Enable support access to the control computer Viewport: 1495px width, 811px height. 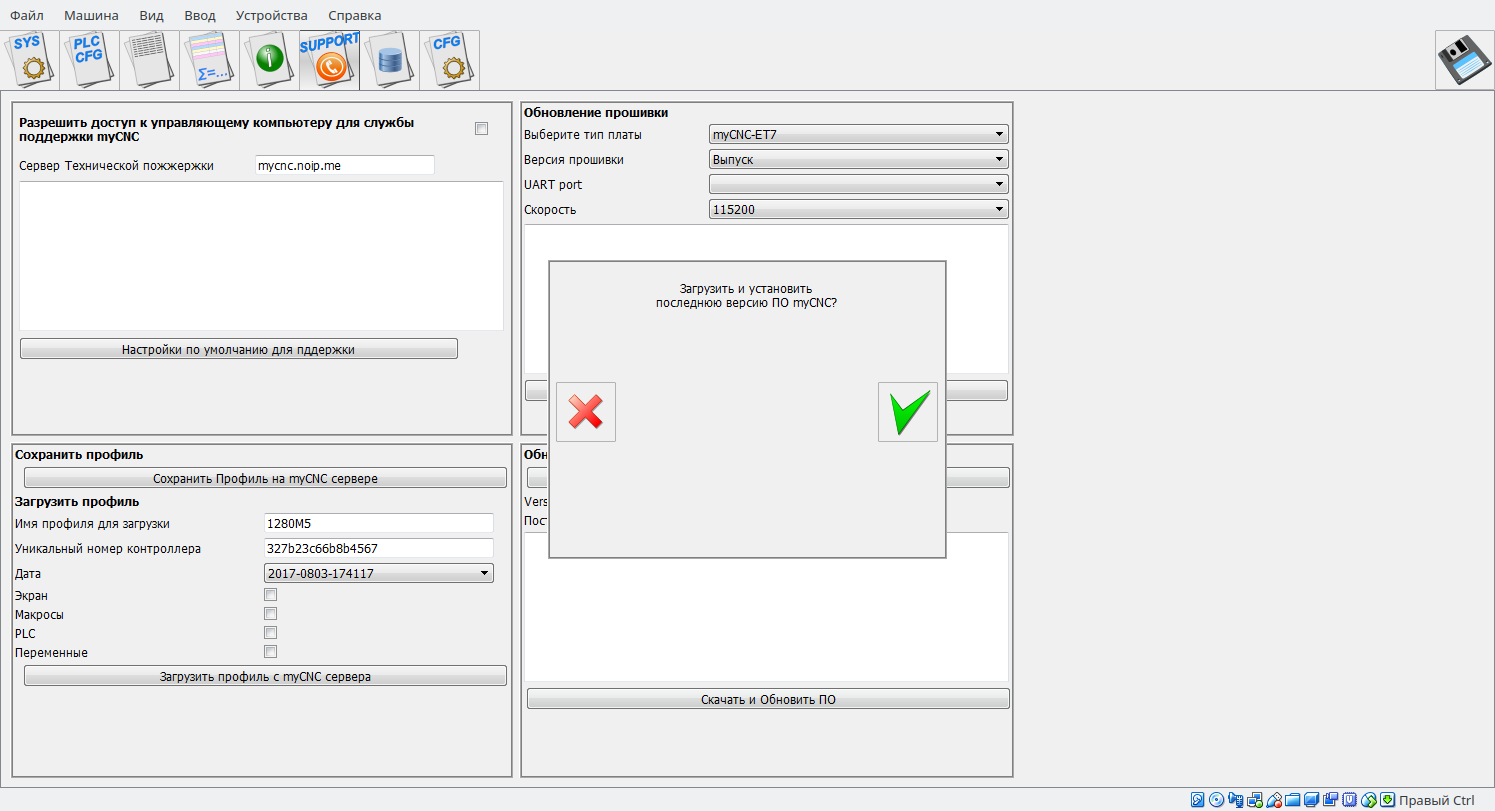(481, 129)
